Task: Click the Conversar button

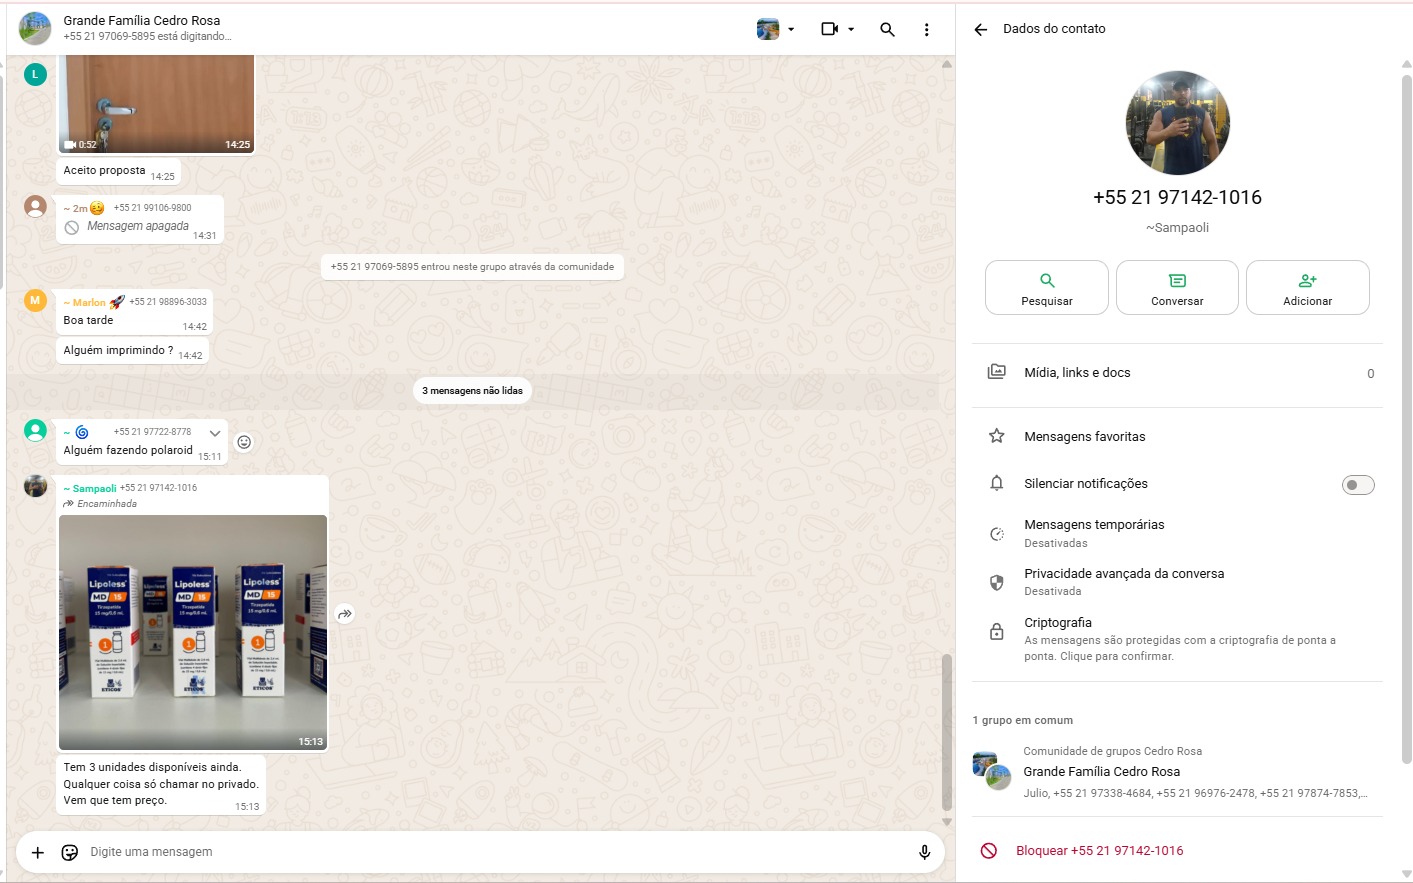Action: coord(1177,288)
